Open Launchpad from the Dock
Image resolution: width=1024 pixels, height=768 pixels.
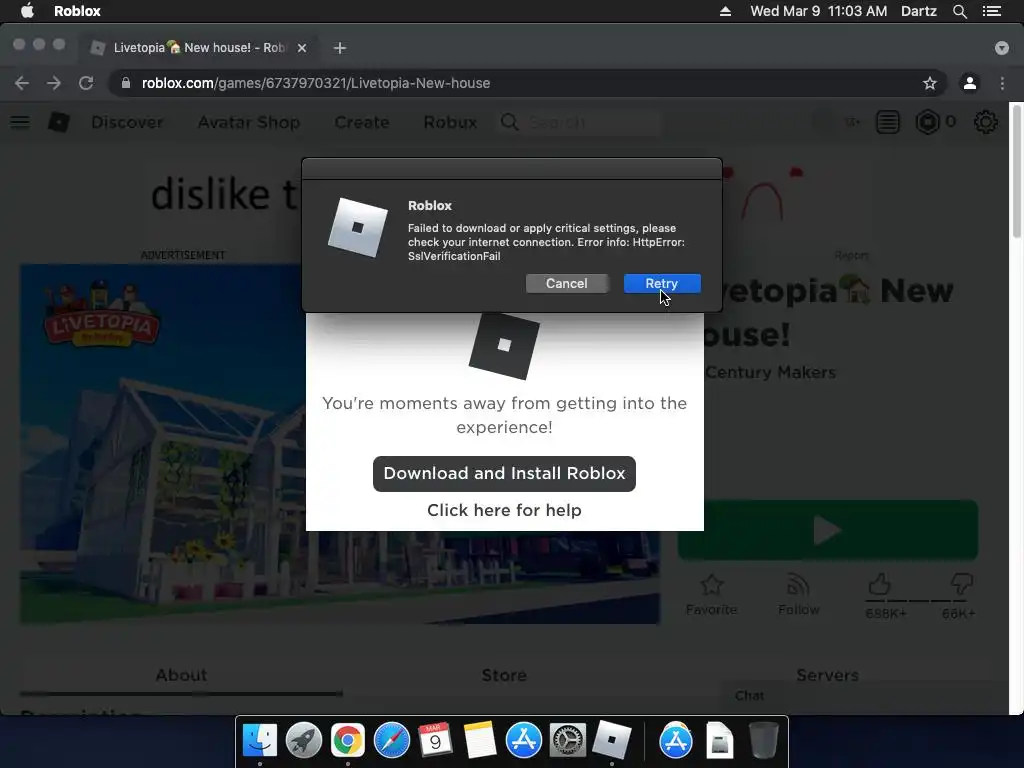point(304,741)
